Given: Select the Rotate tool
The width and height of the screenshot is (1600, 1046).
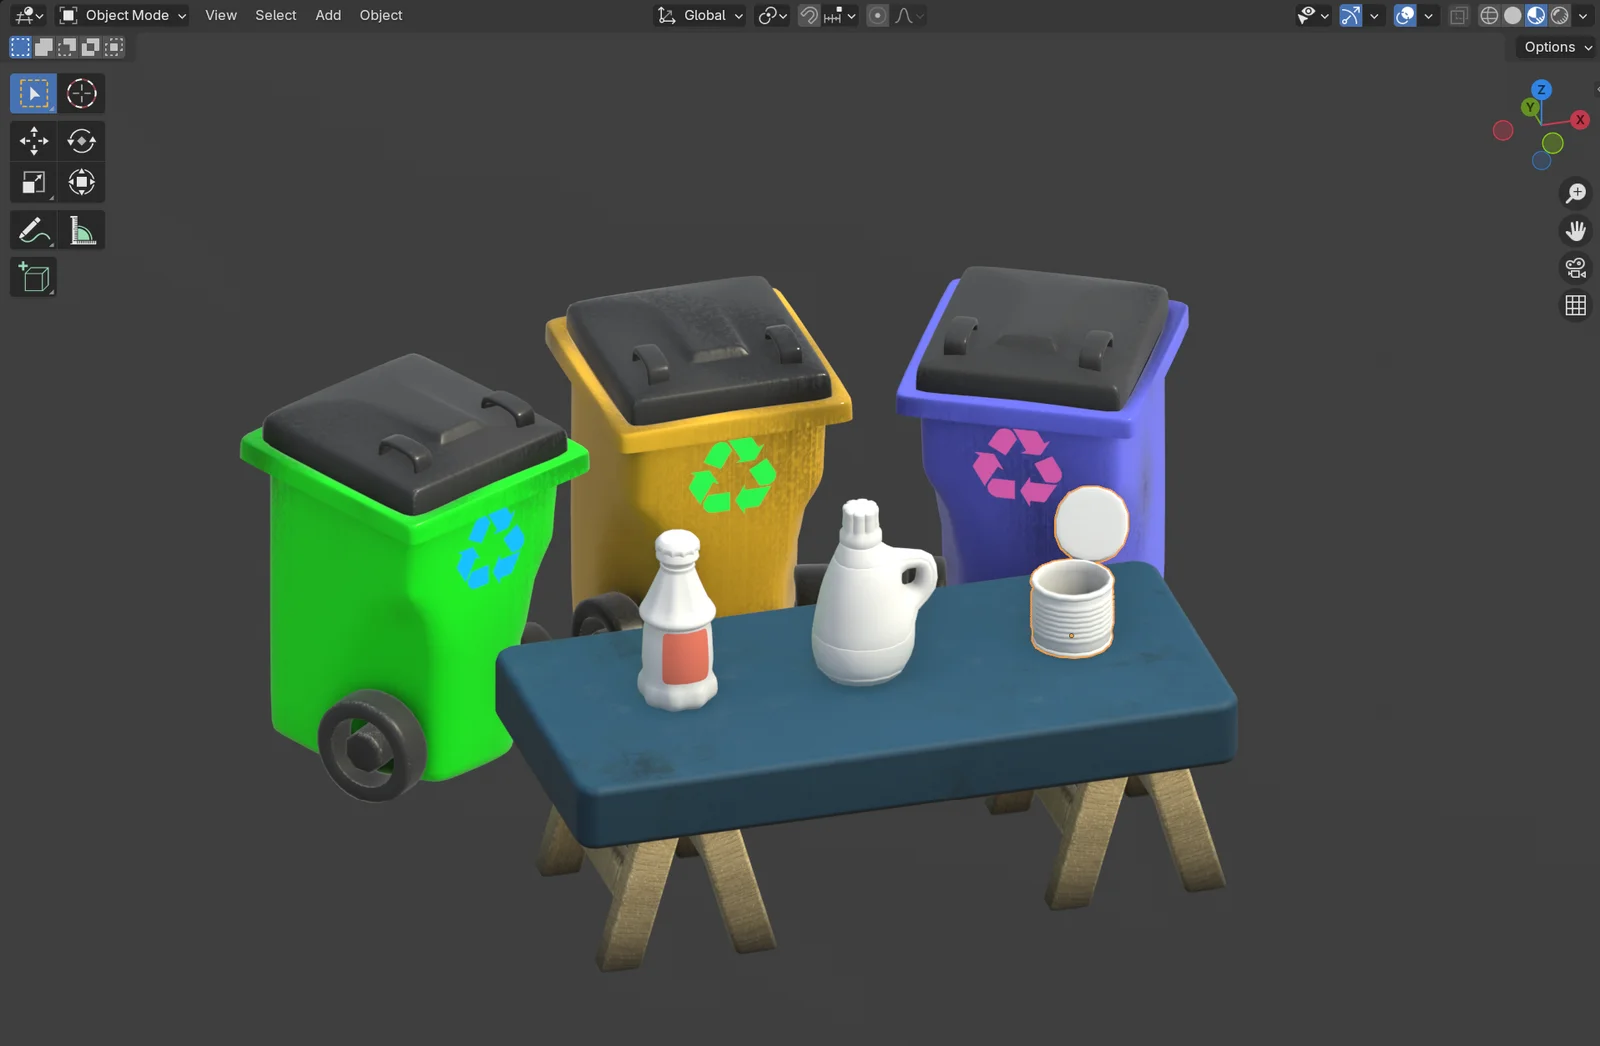Looking at the screenshot, I should point(81,141).
